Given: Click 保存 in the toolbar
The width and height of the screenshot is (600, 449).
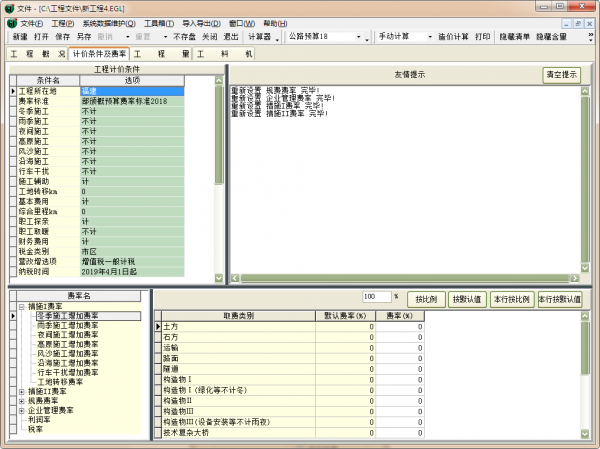Looking at the screenshot, I should (x=64, y=36).
